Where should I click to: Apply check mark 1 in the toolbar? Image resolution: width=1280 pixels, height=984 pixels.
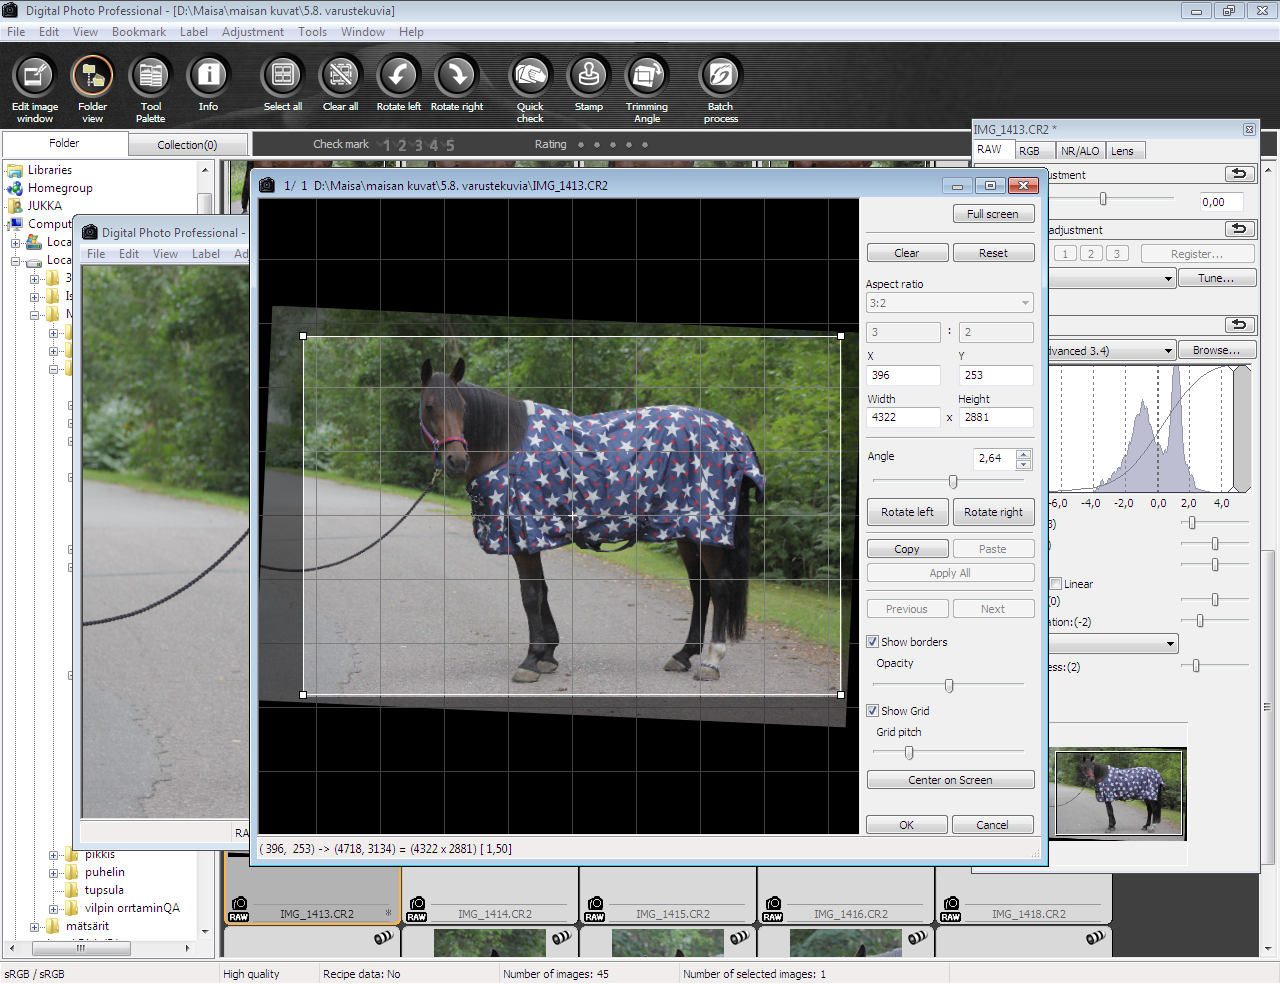coord(387,145)
